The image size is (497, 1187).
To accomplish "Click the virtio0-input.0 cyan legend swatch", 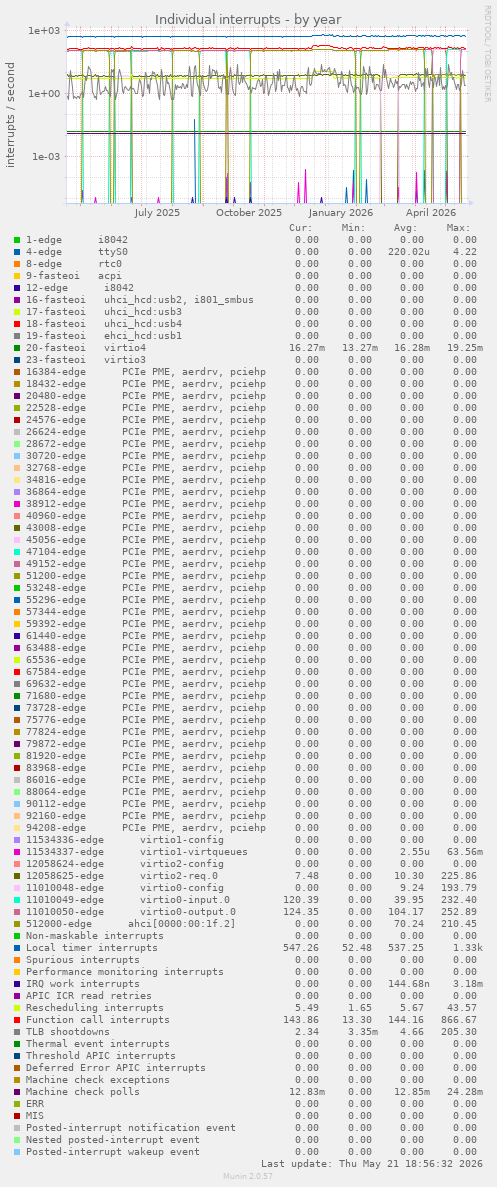I will pos(17,899).
